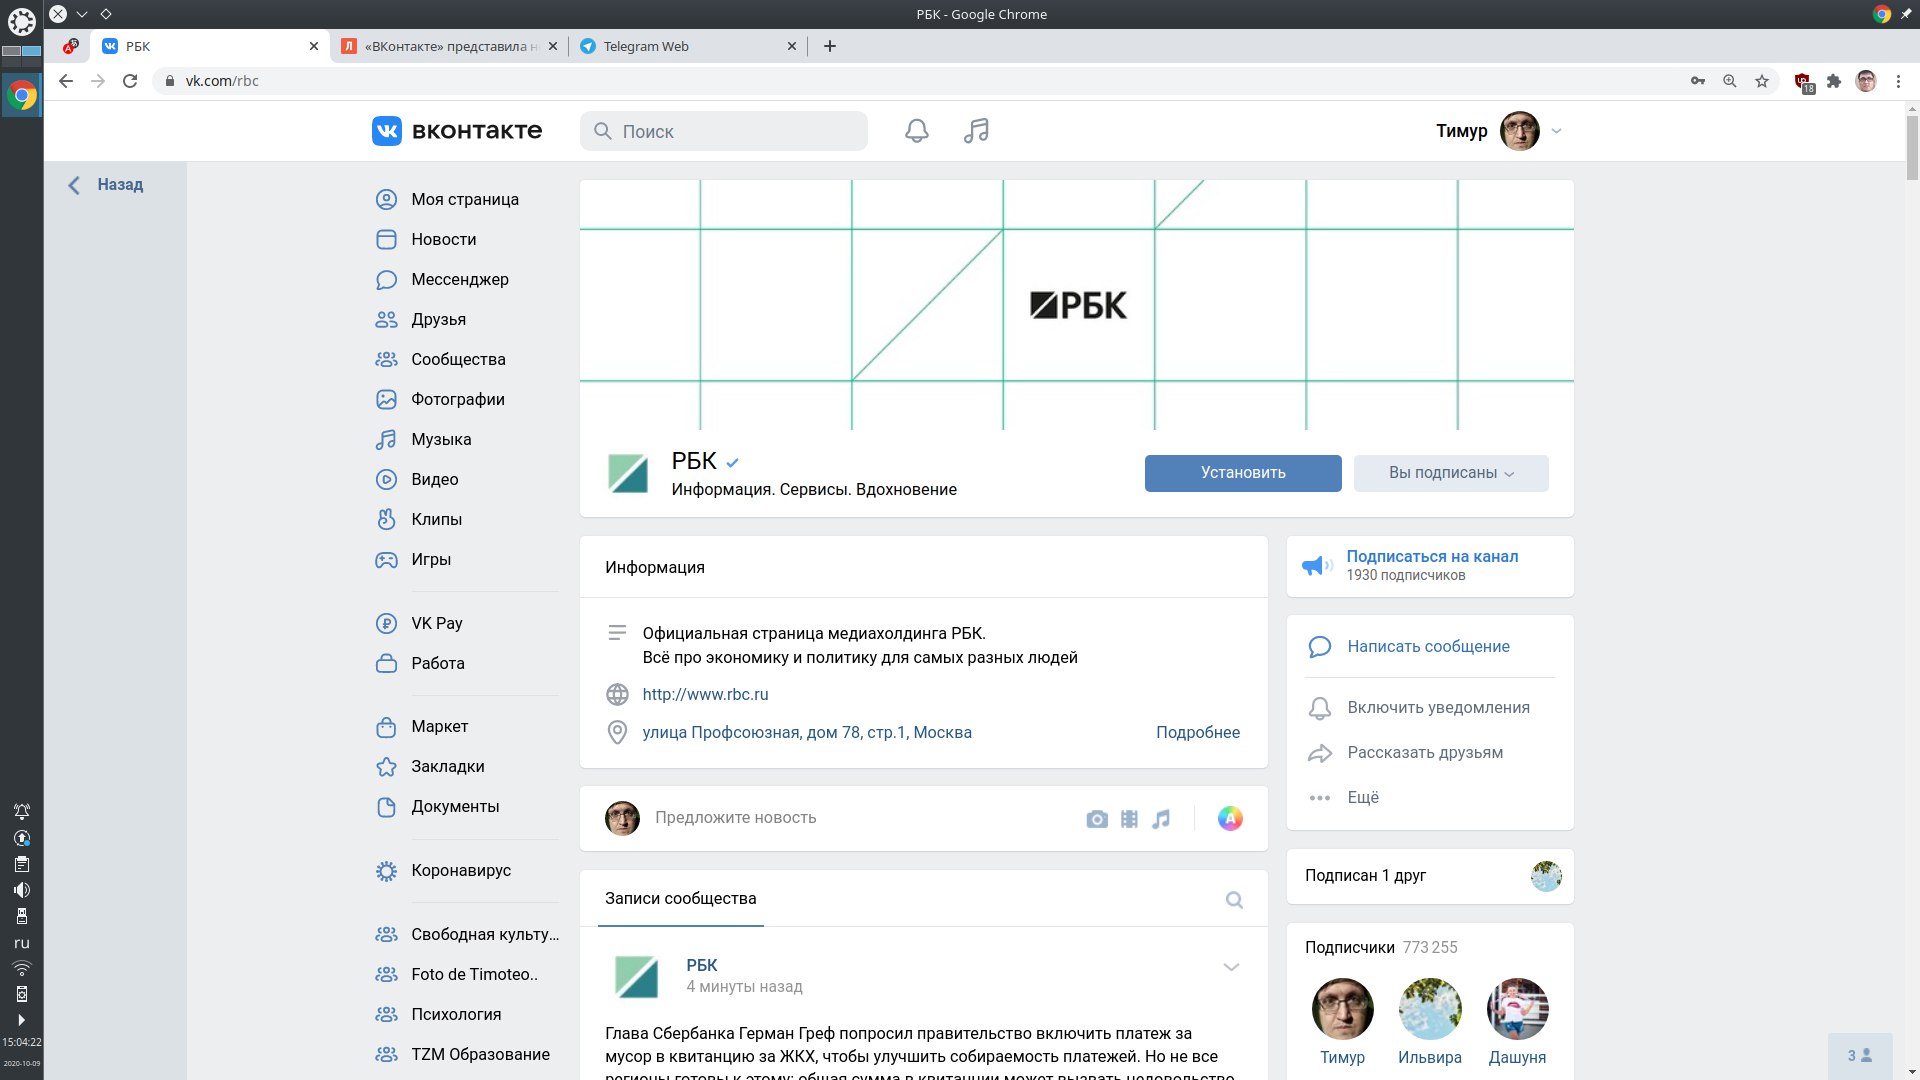Click the ru keyboard layout indicator
This screenshot has width=1920, height=1080.
(x=21, y=943)
